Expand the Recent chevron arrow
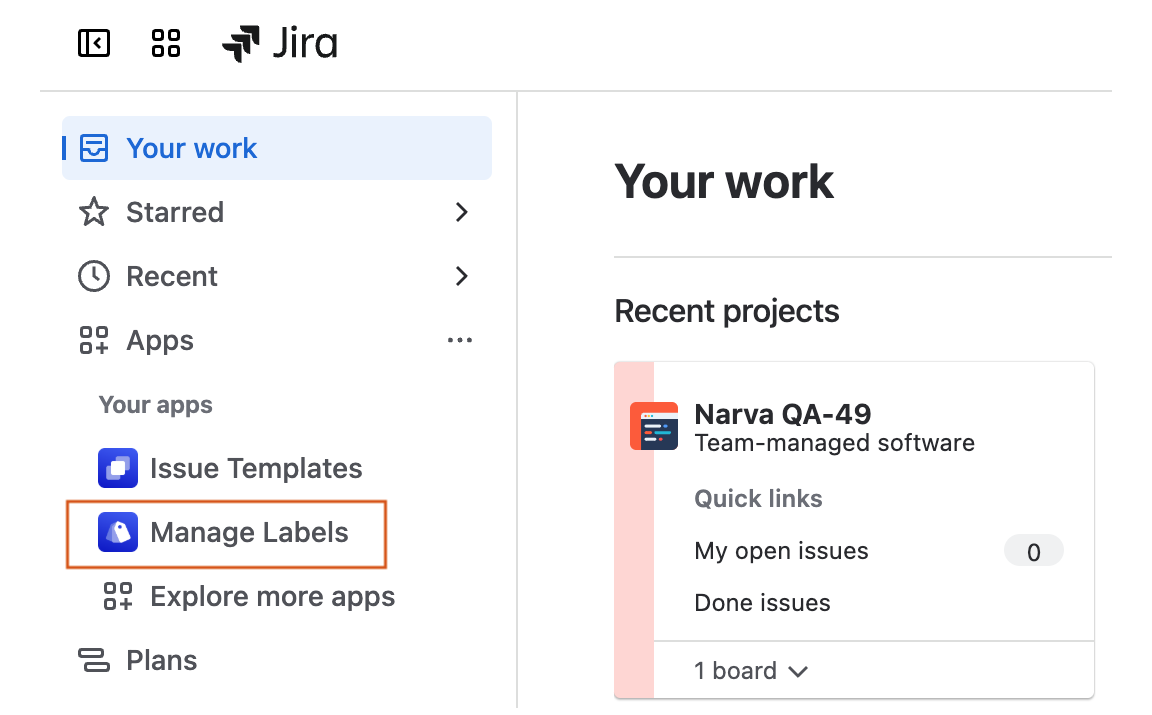1152x715 pixels. point(461,276)
